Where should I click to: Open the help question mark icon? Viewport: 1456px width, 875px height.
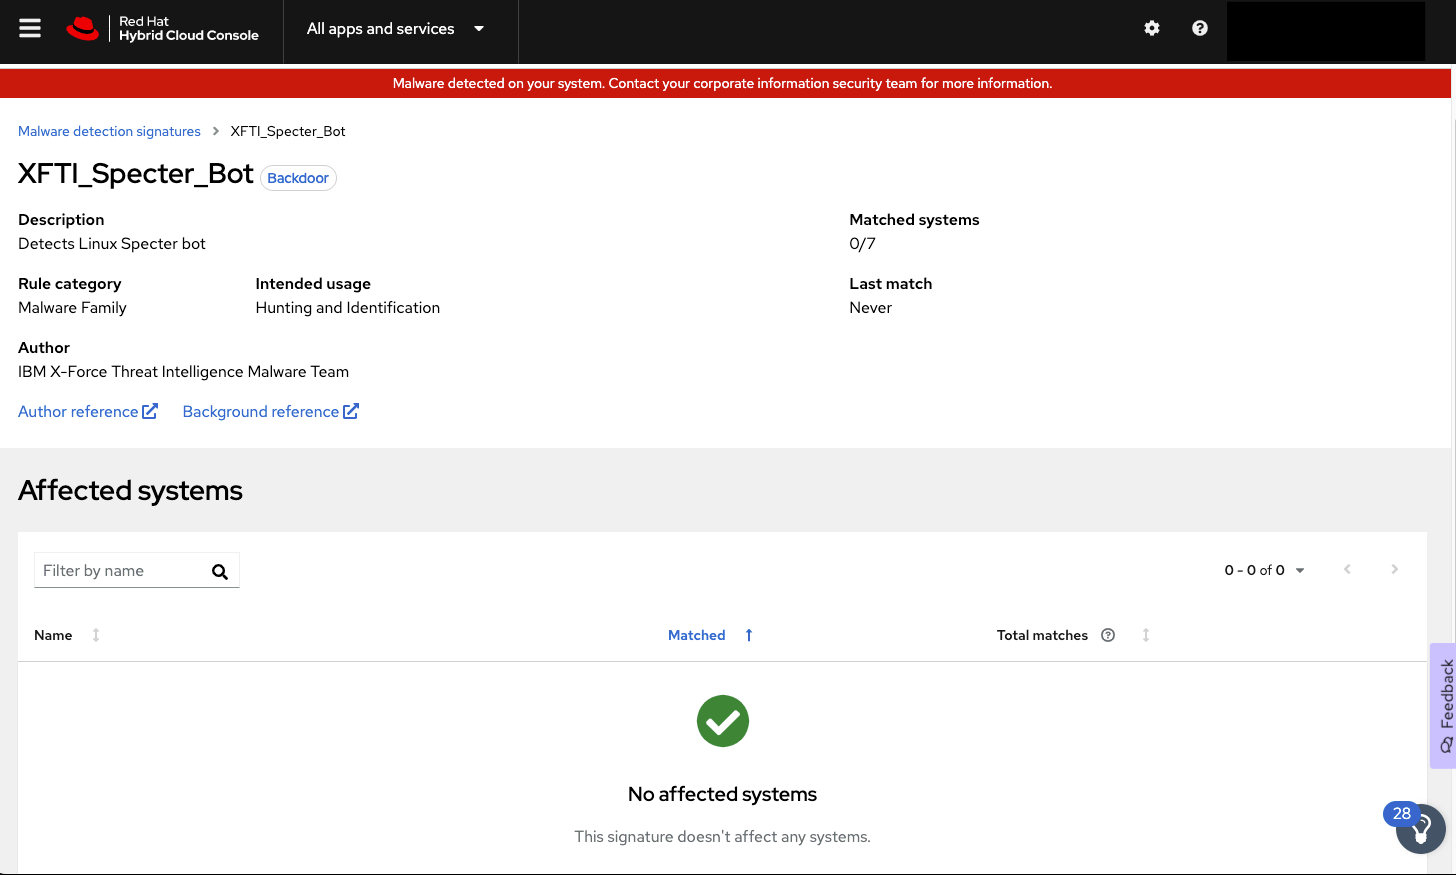[1200, 28]
